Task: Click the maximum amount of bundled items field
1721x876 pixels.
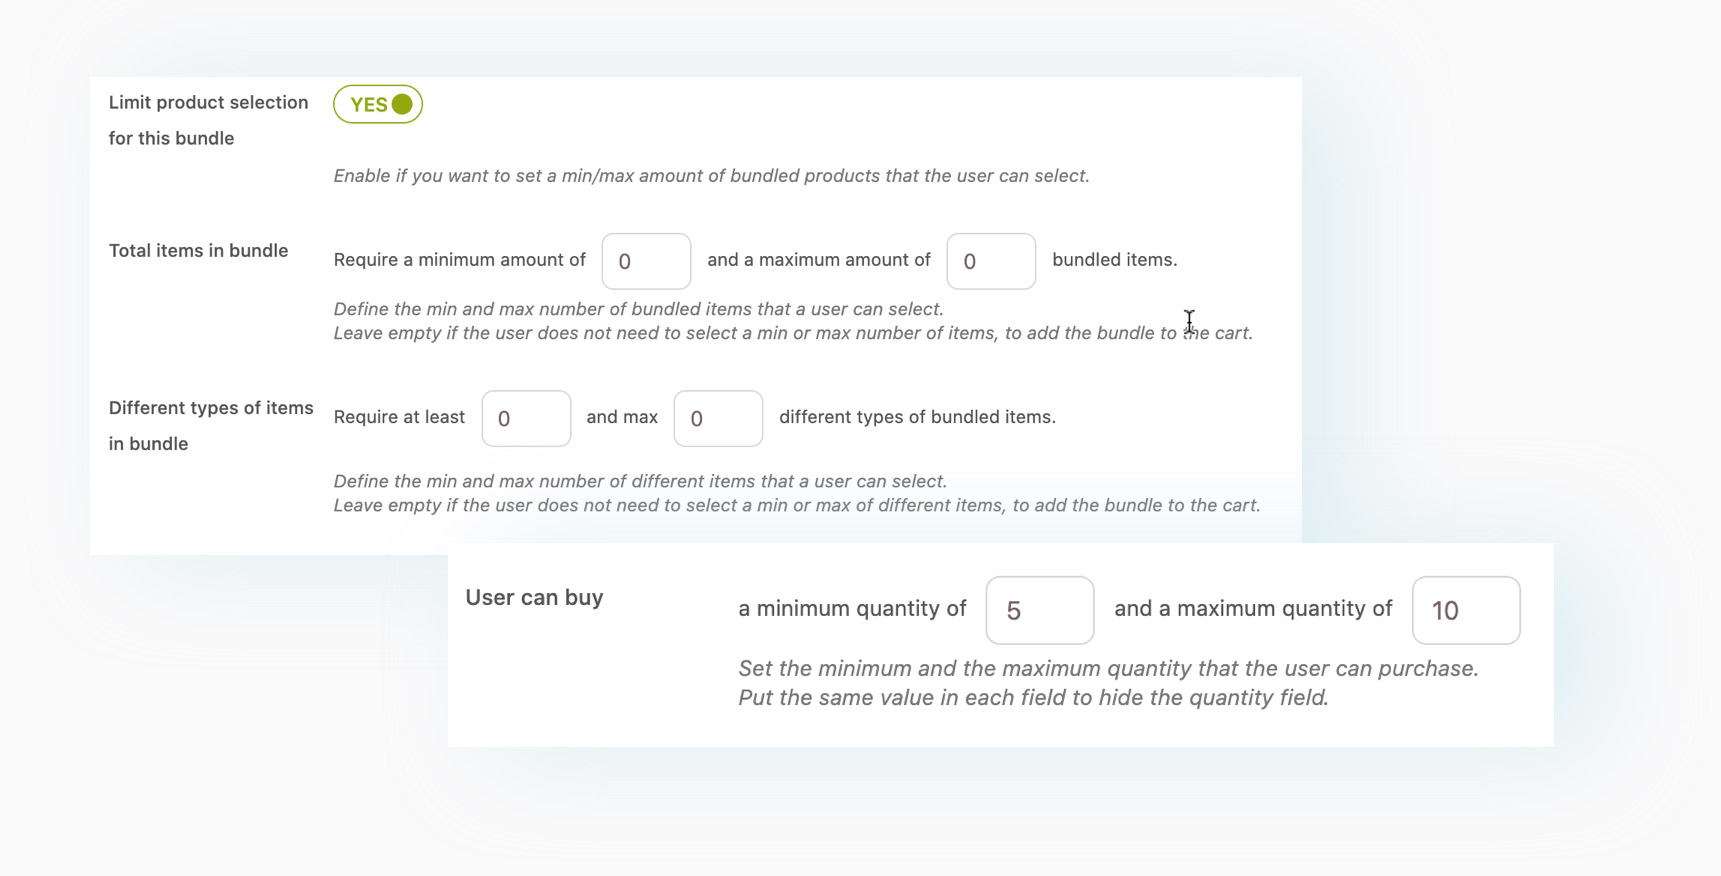Action: pos(991,261)
